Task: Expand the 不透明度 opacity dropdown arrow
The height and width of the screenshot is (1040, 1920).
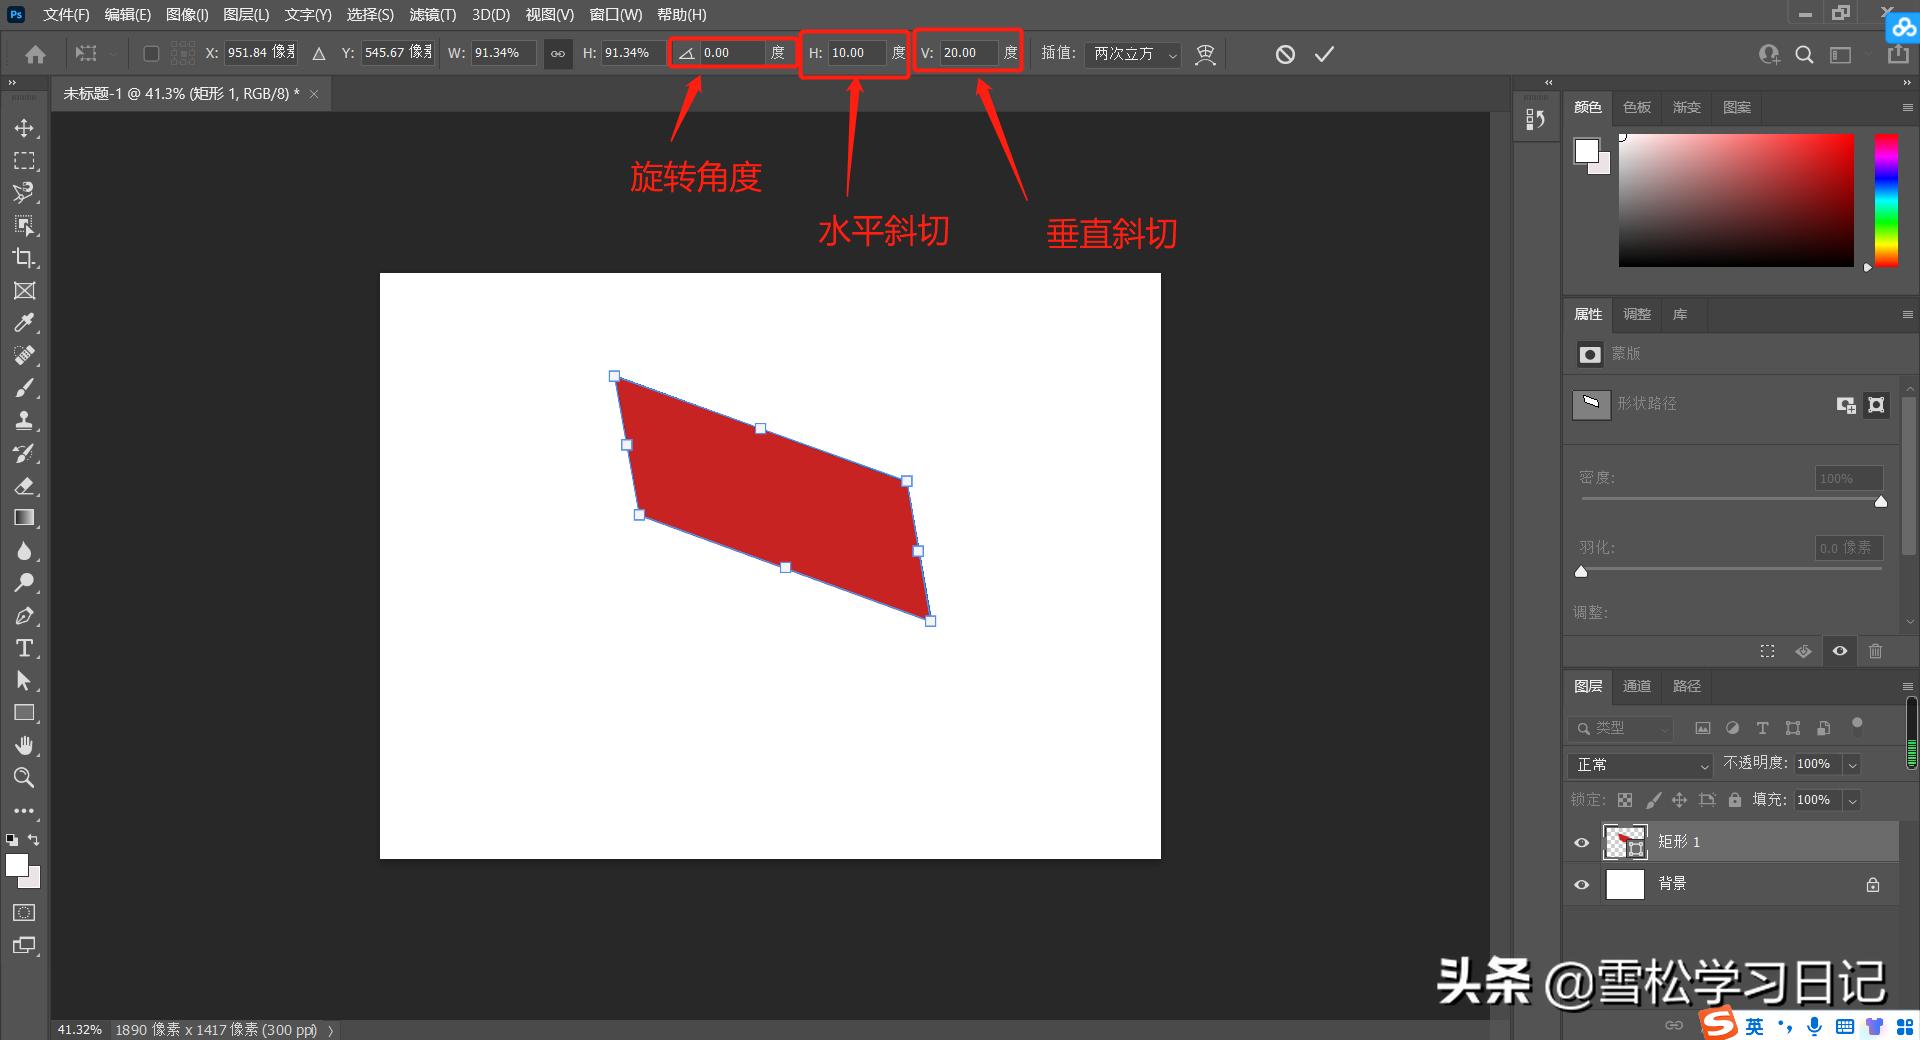Action: tap(1852, 764)
